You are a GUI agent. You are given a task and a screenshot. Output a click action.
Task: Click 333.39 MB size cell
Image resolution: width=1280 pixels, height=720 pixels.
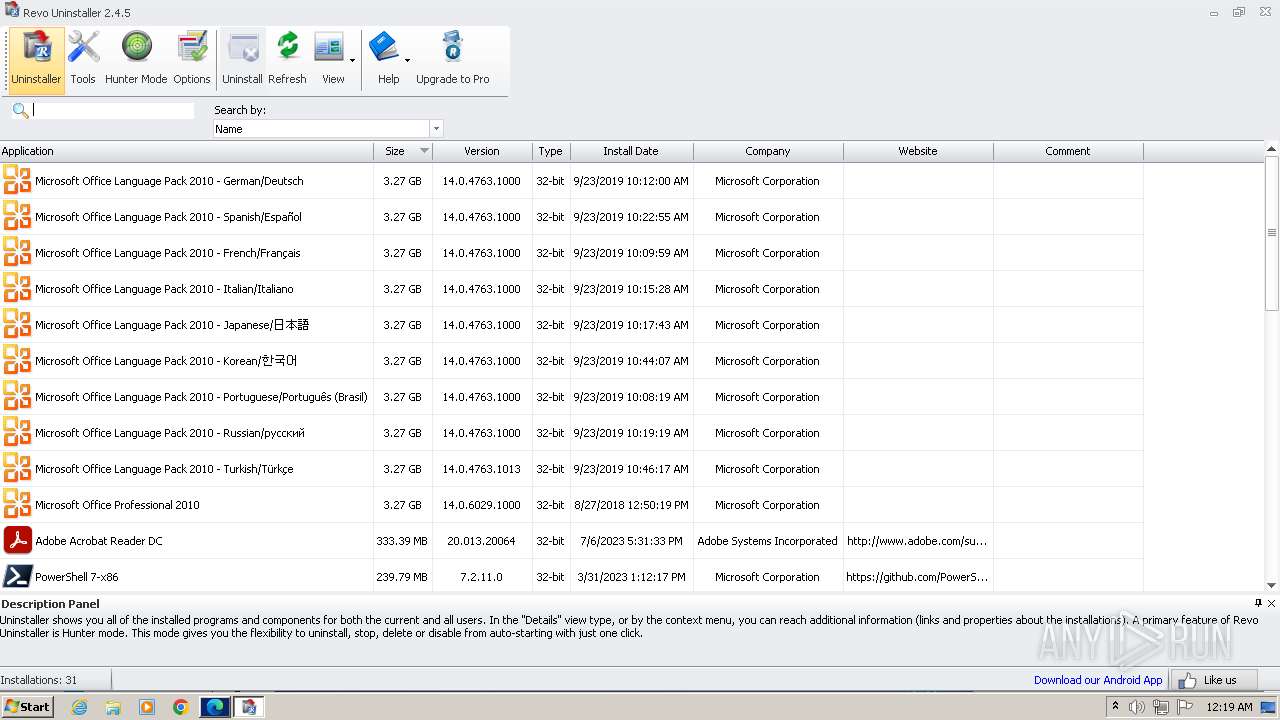(402, 541)
